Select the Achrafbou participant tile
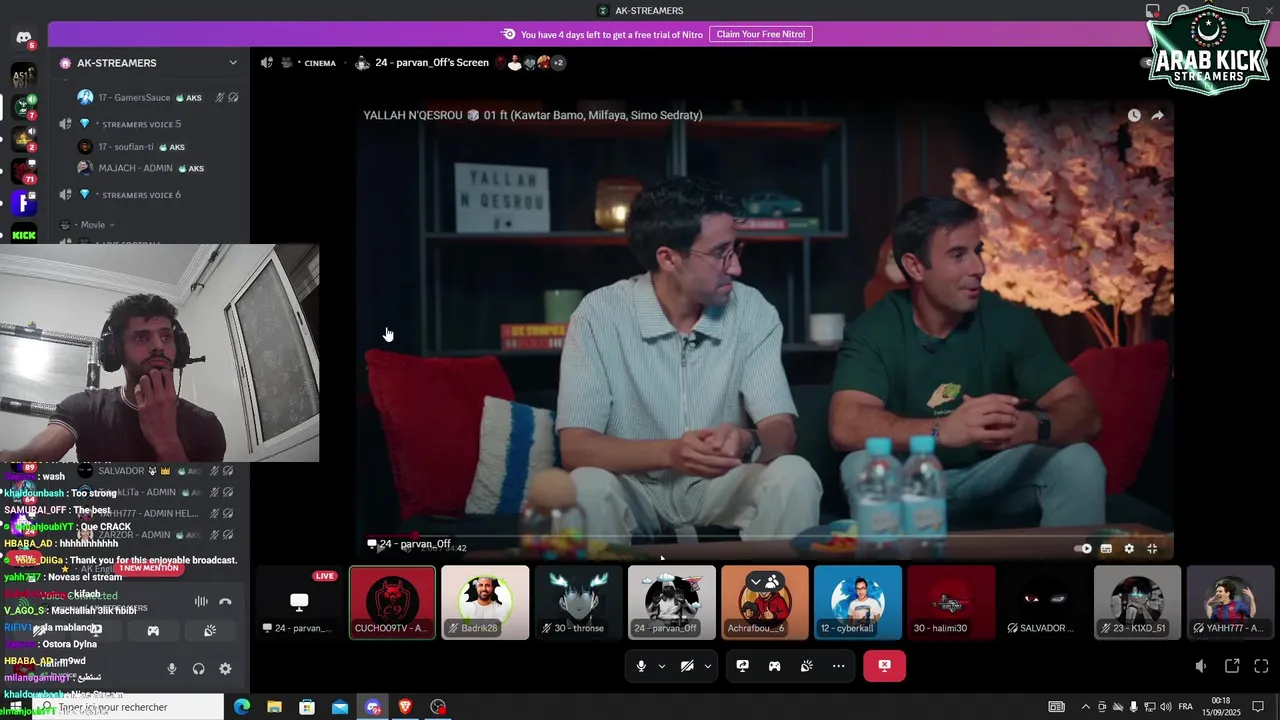Viewport: 1280px width, 720px height. (x=764, y=602)
